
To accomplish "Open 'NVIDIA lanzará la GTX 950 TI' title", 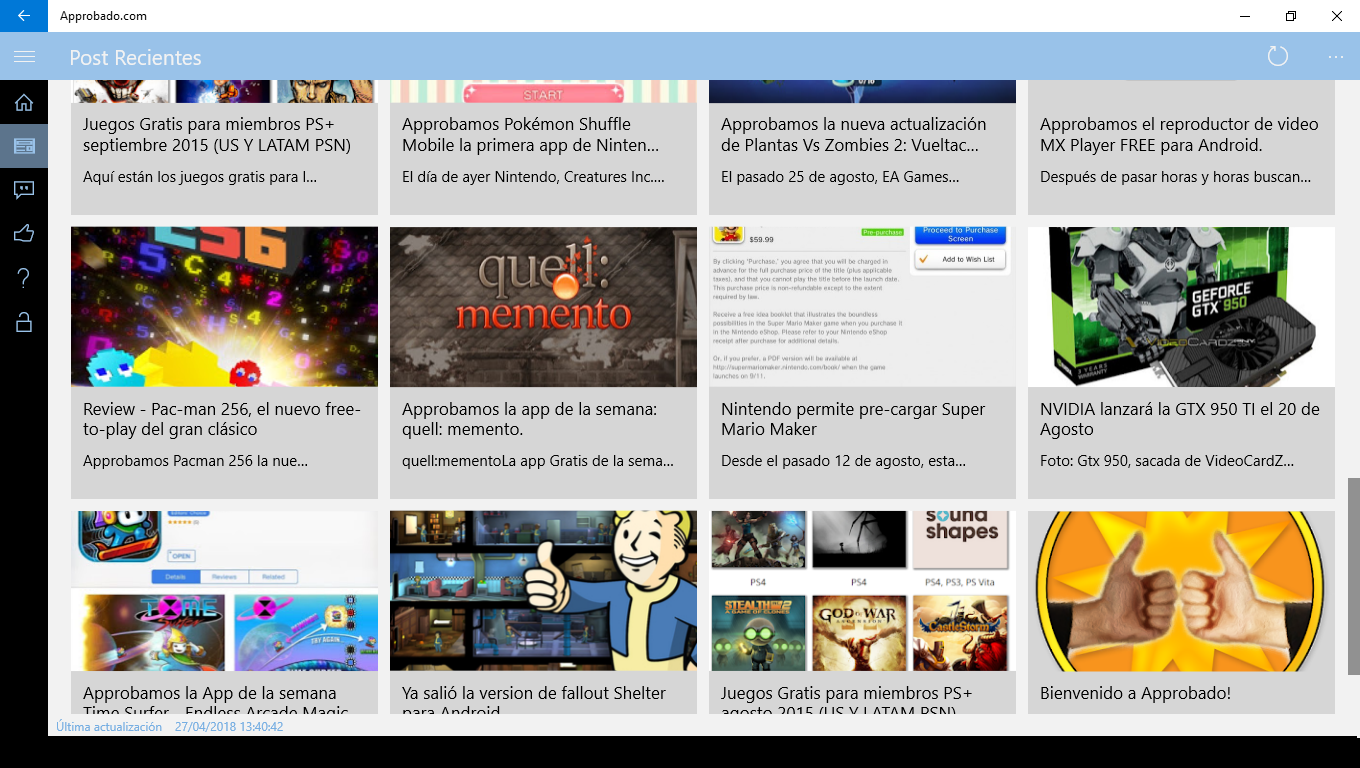I will 1180,419.
